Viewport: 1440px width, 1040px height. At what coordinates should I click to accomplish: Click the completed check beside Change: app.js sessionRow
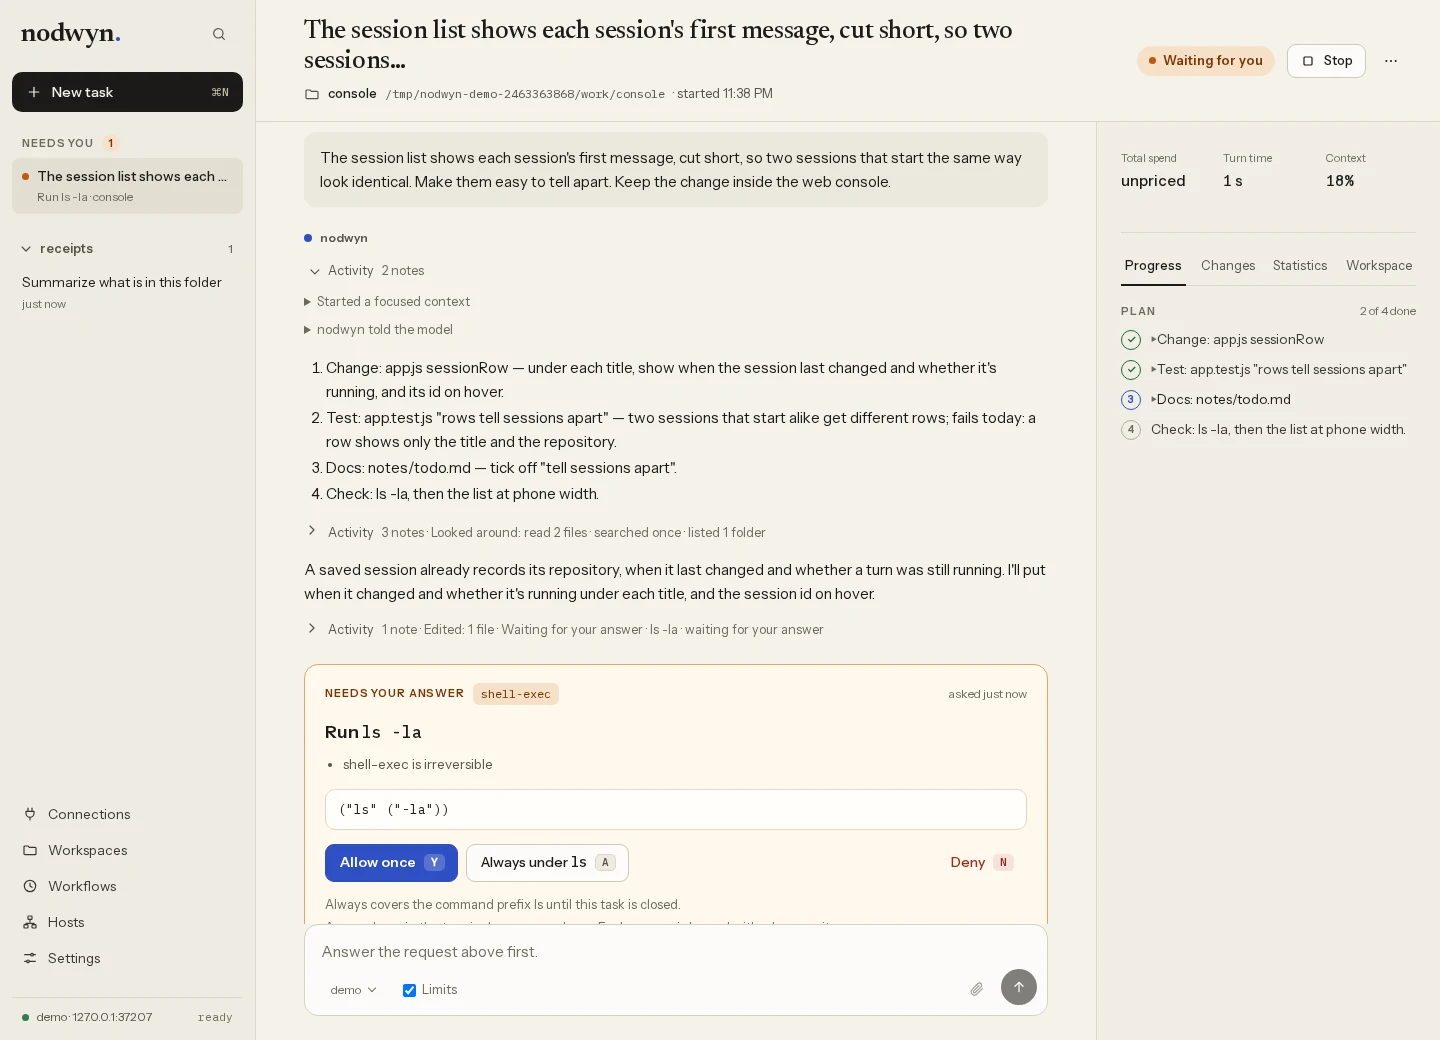pyautogui.click(x=1131, y=340)
